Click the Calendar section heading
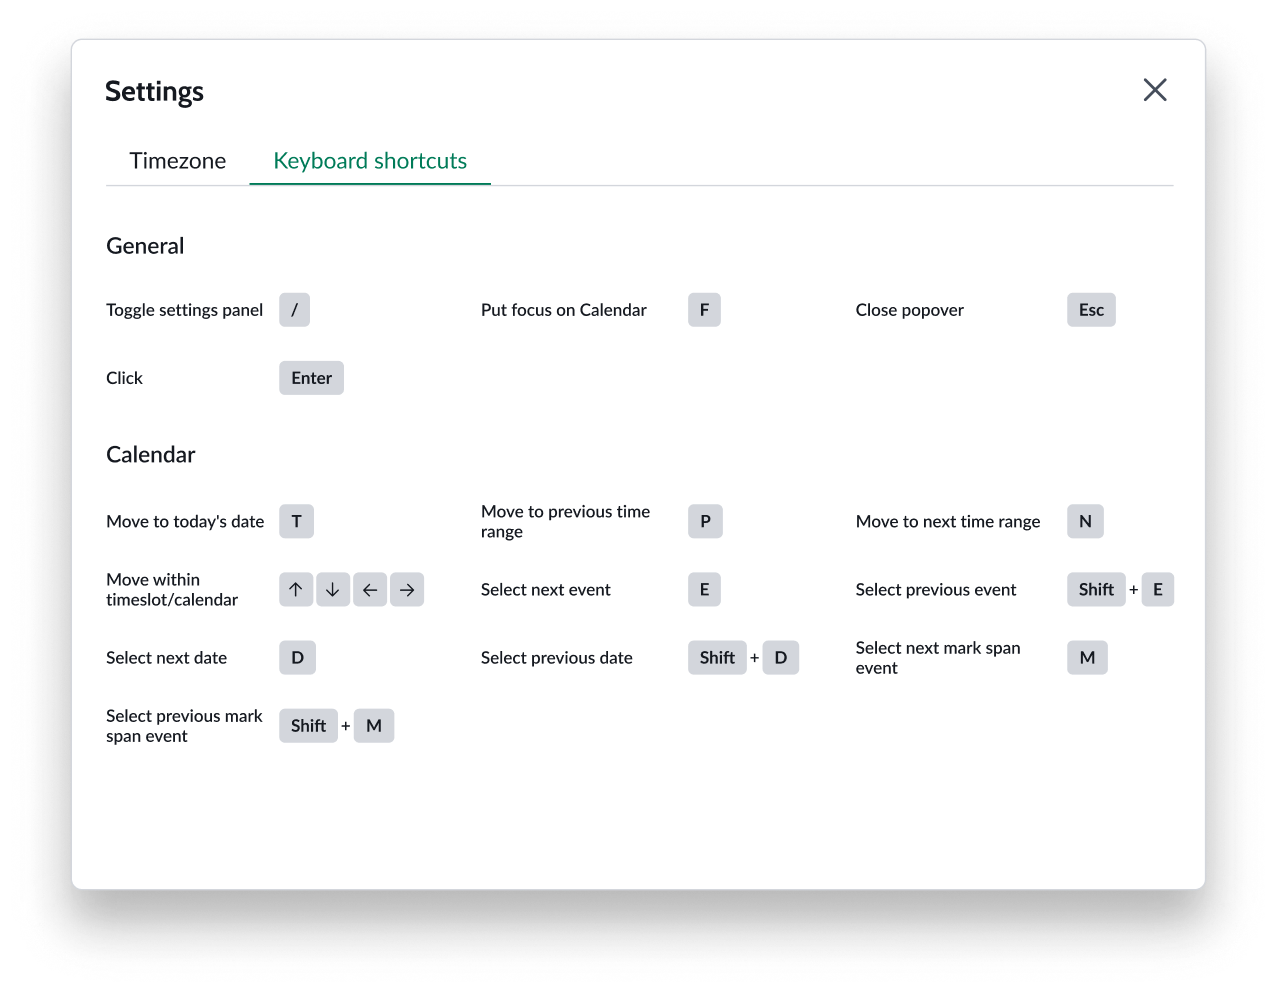The height and width of the screenshot is (993, 1277). [x=151, y=454]
